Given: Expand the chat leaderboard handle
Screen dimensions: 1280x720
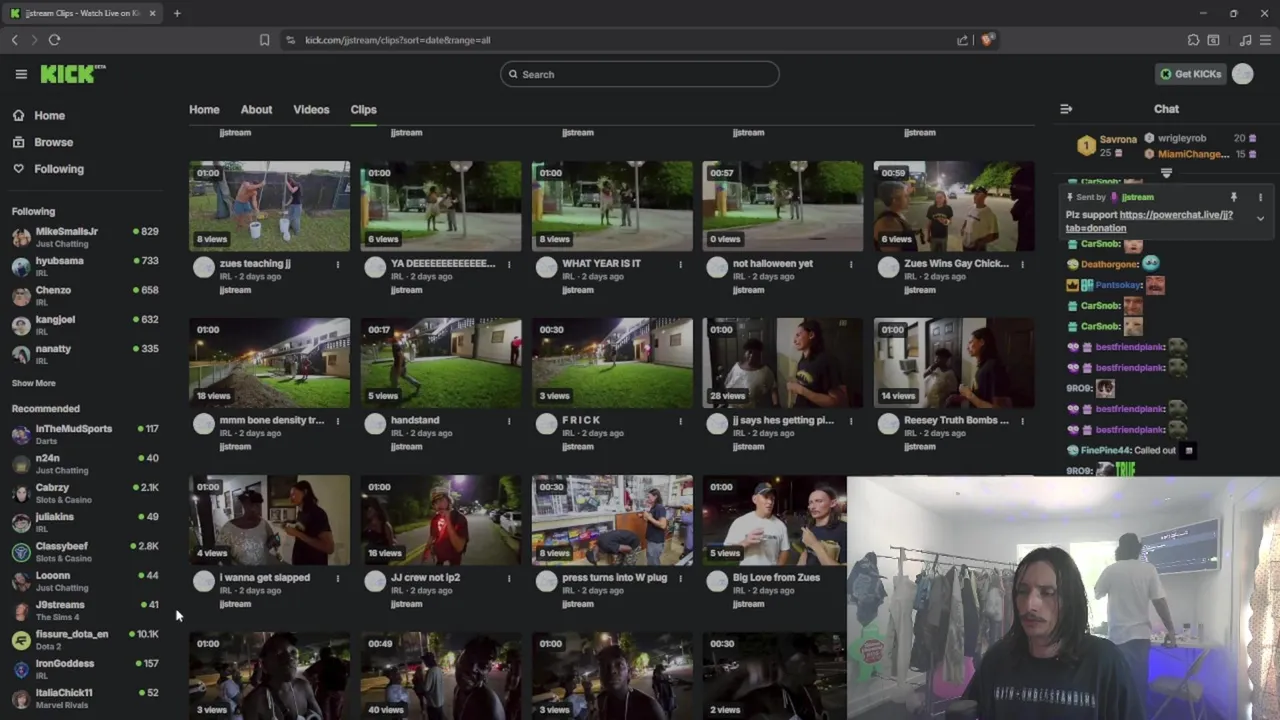Looking at the screenshot, I should coord(1166,173).
